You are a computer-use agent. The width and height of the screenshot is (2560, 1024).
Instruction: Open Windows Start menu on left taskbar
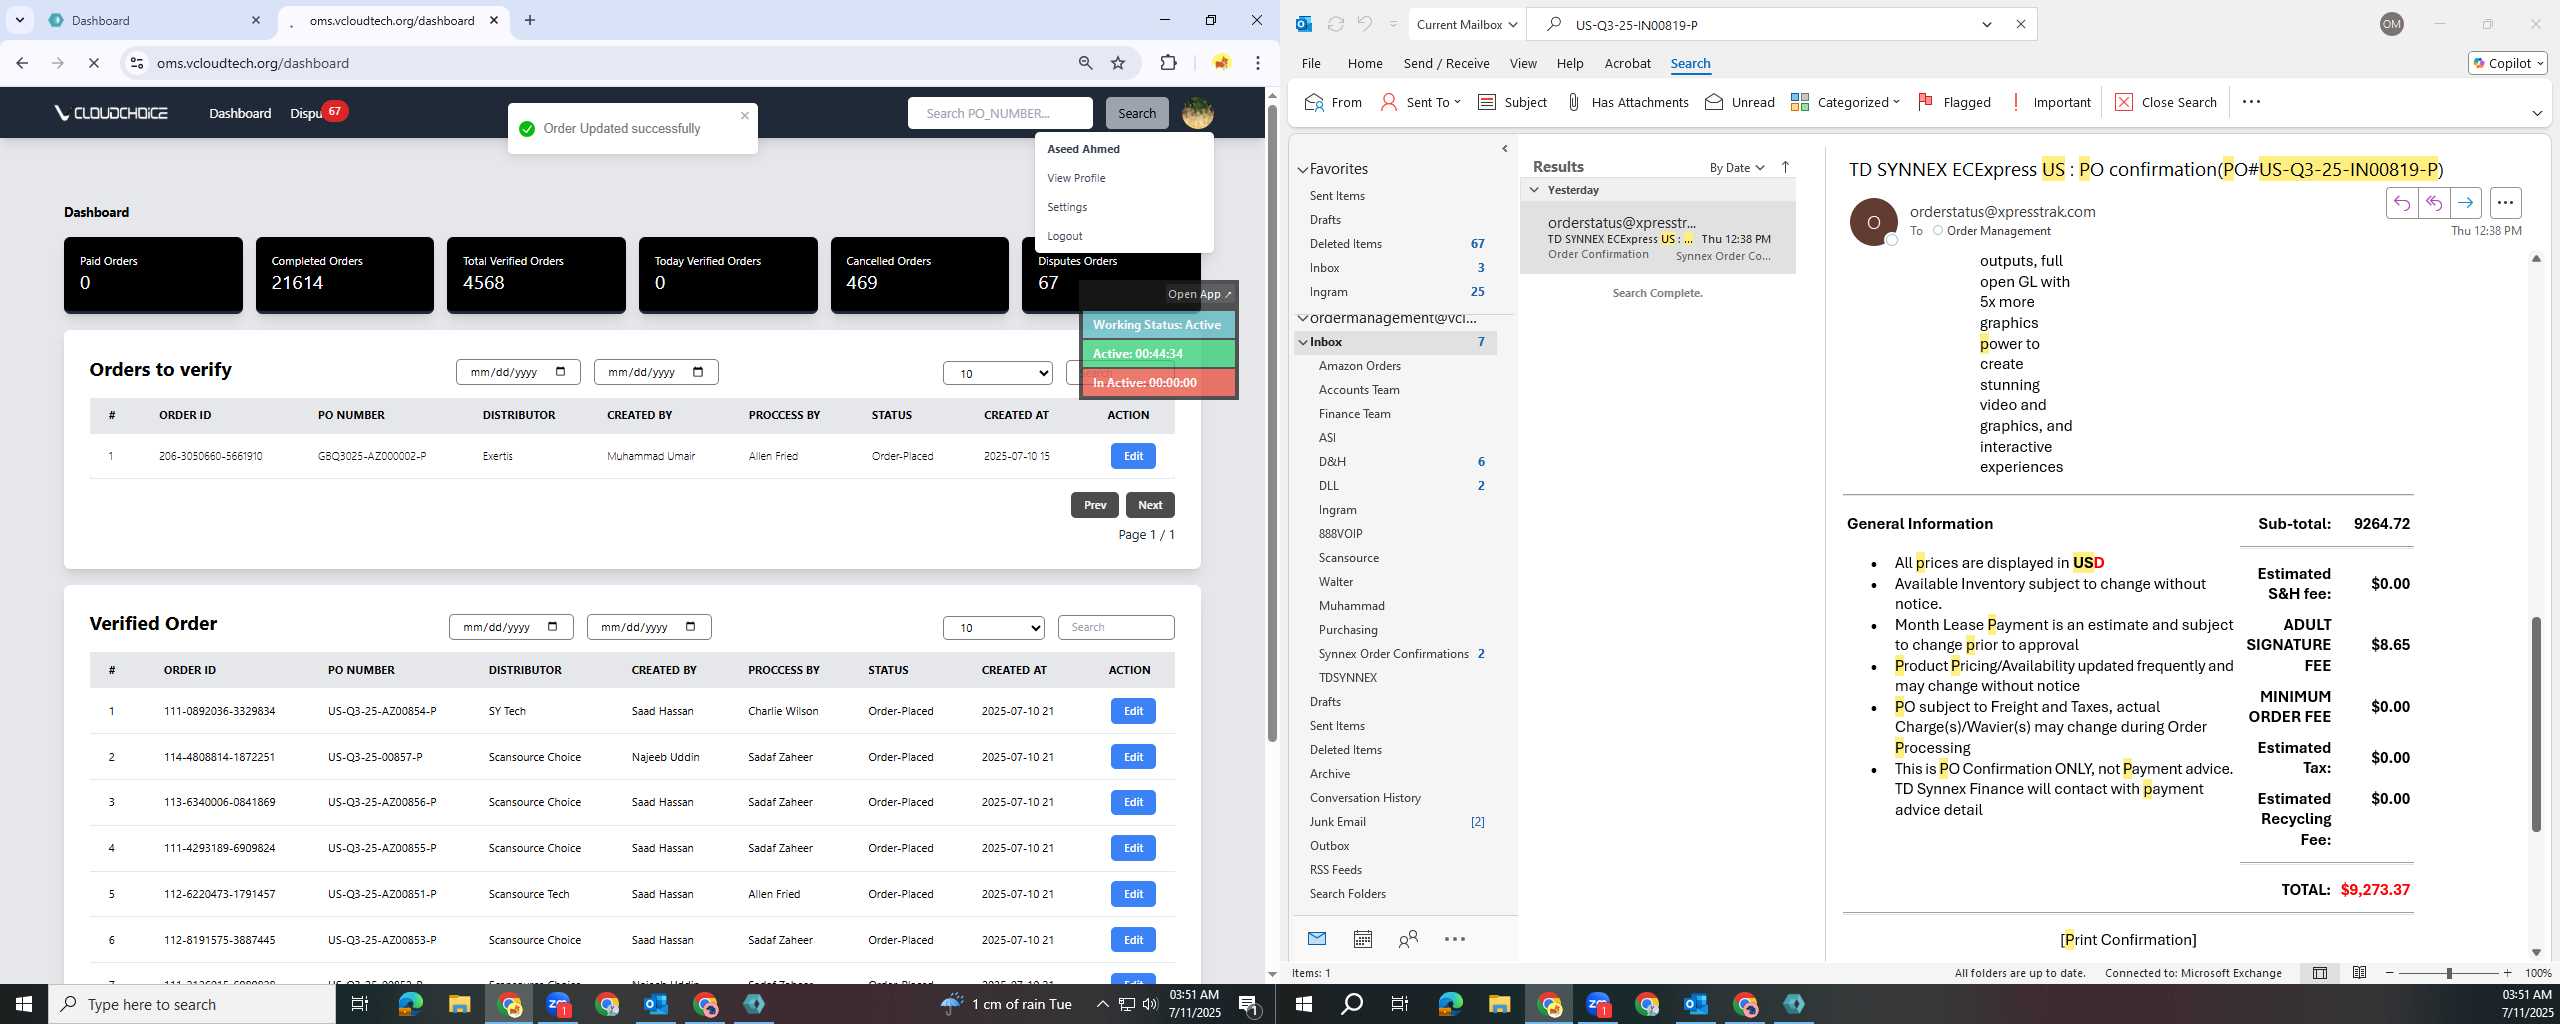click(24, 1004)
